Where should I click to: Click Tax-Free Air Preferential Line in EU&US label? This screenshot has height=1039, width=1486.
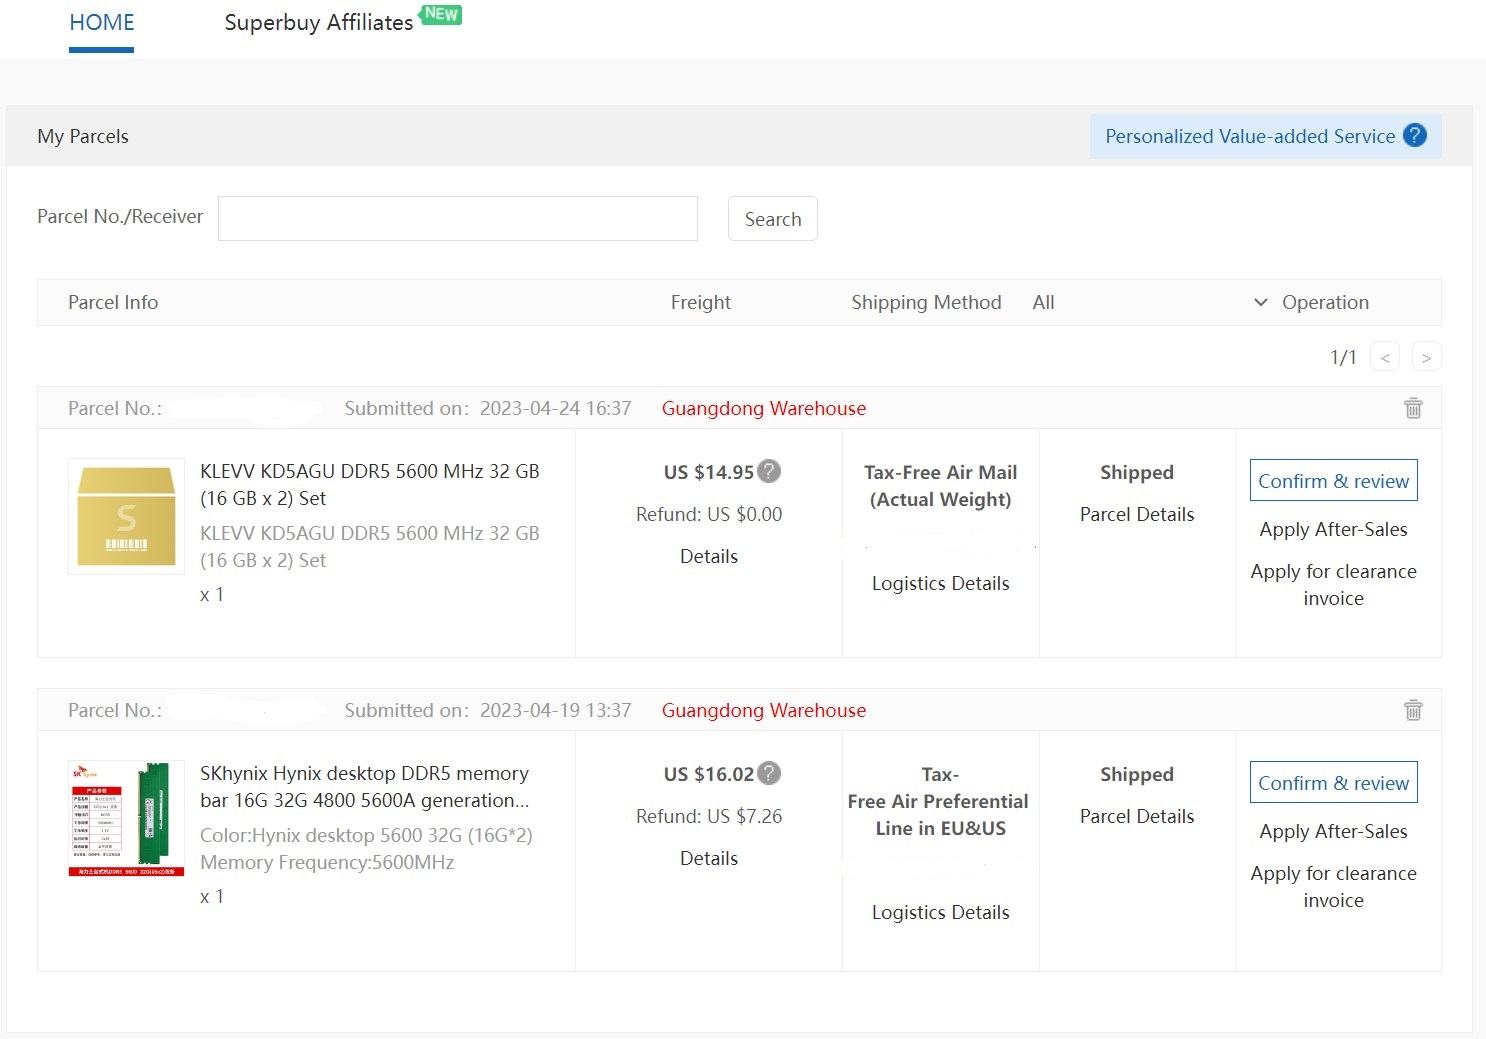[x=939, y=801]
